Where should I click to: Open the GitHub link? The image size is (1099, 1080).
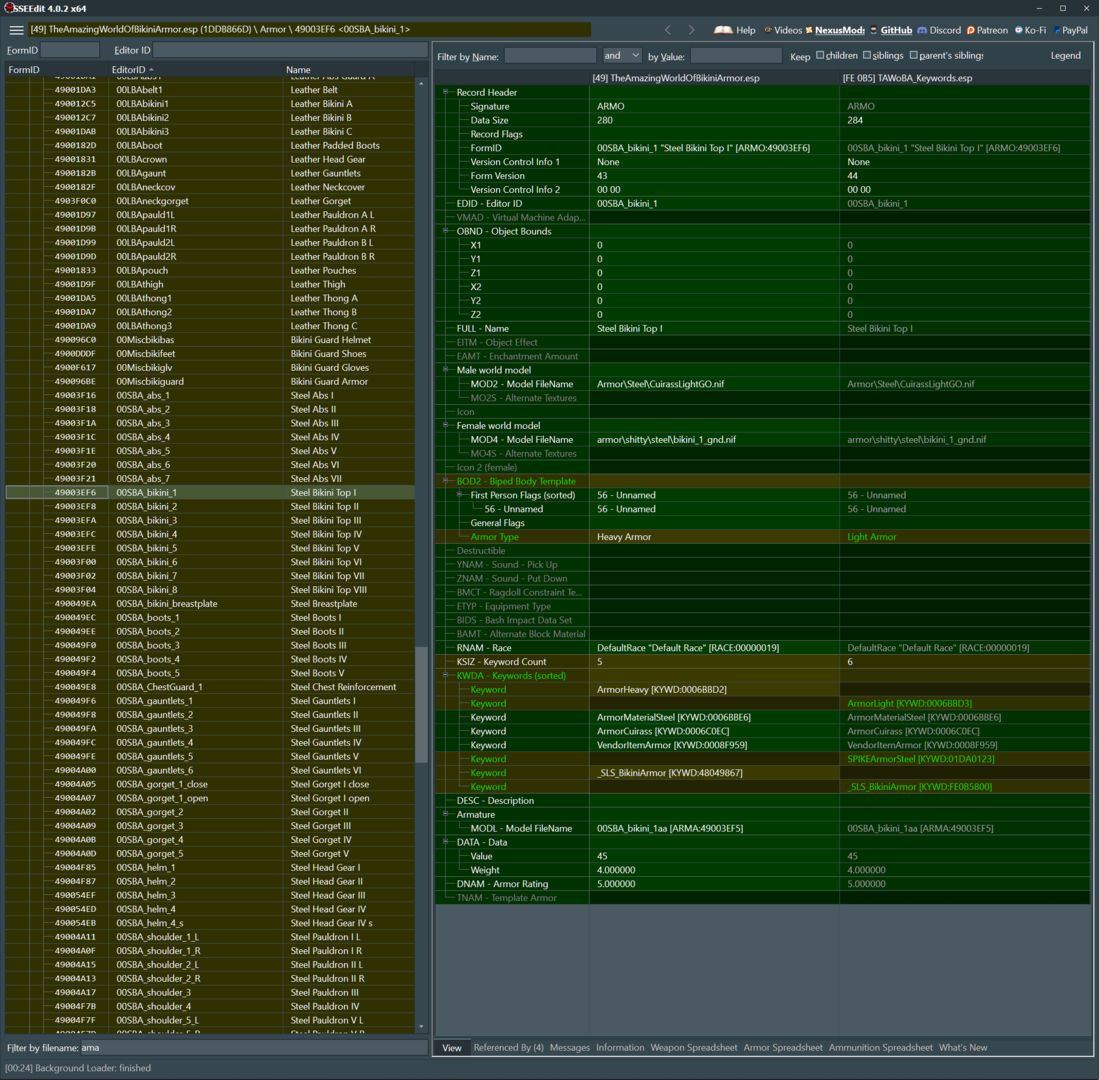click(x=896, y=30)
